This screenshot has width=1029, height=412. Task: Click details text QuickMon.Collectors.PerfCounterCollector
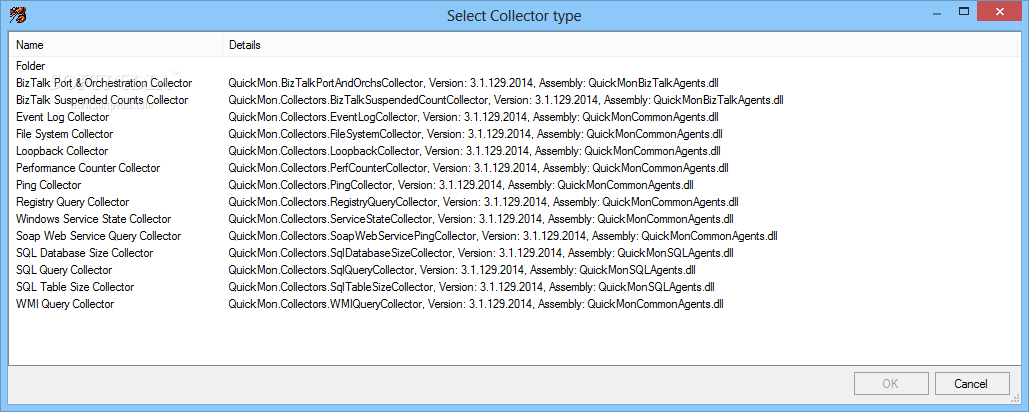(329, 169)
